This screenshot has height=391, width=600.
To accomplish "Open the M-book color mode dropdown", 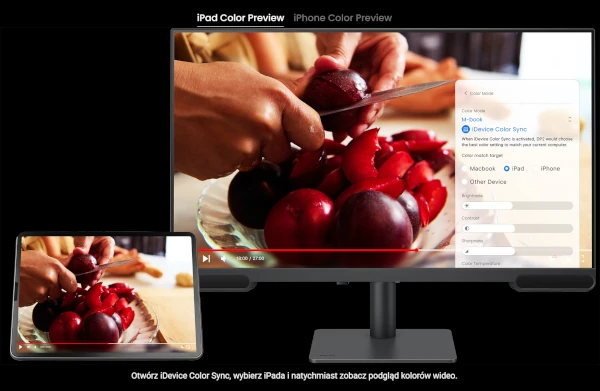I will pyautogui.click(x=517, y=119).
